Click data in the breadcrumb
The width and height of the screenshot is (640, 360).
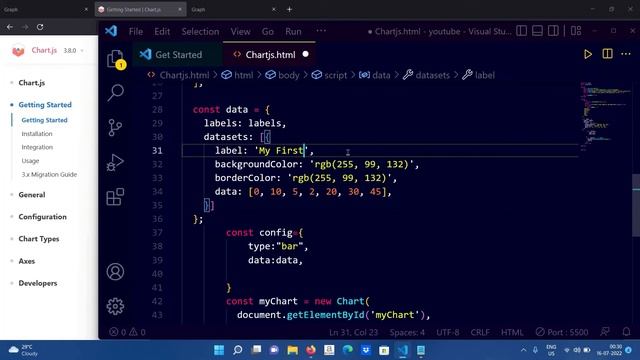[x=381, y=75]
